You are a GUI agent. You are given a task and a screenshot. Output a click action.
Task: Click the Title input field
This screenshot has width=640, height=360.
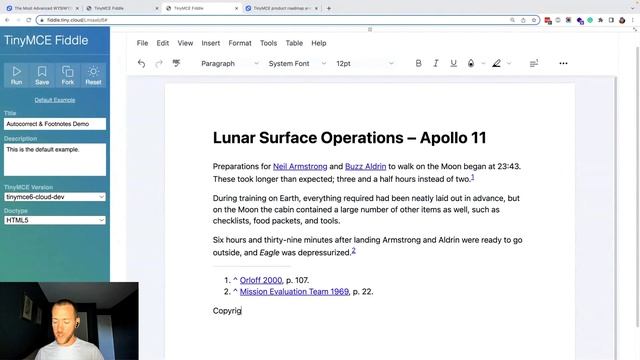55,124
